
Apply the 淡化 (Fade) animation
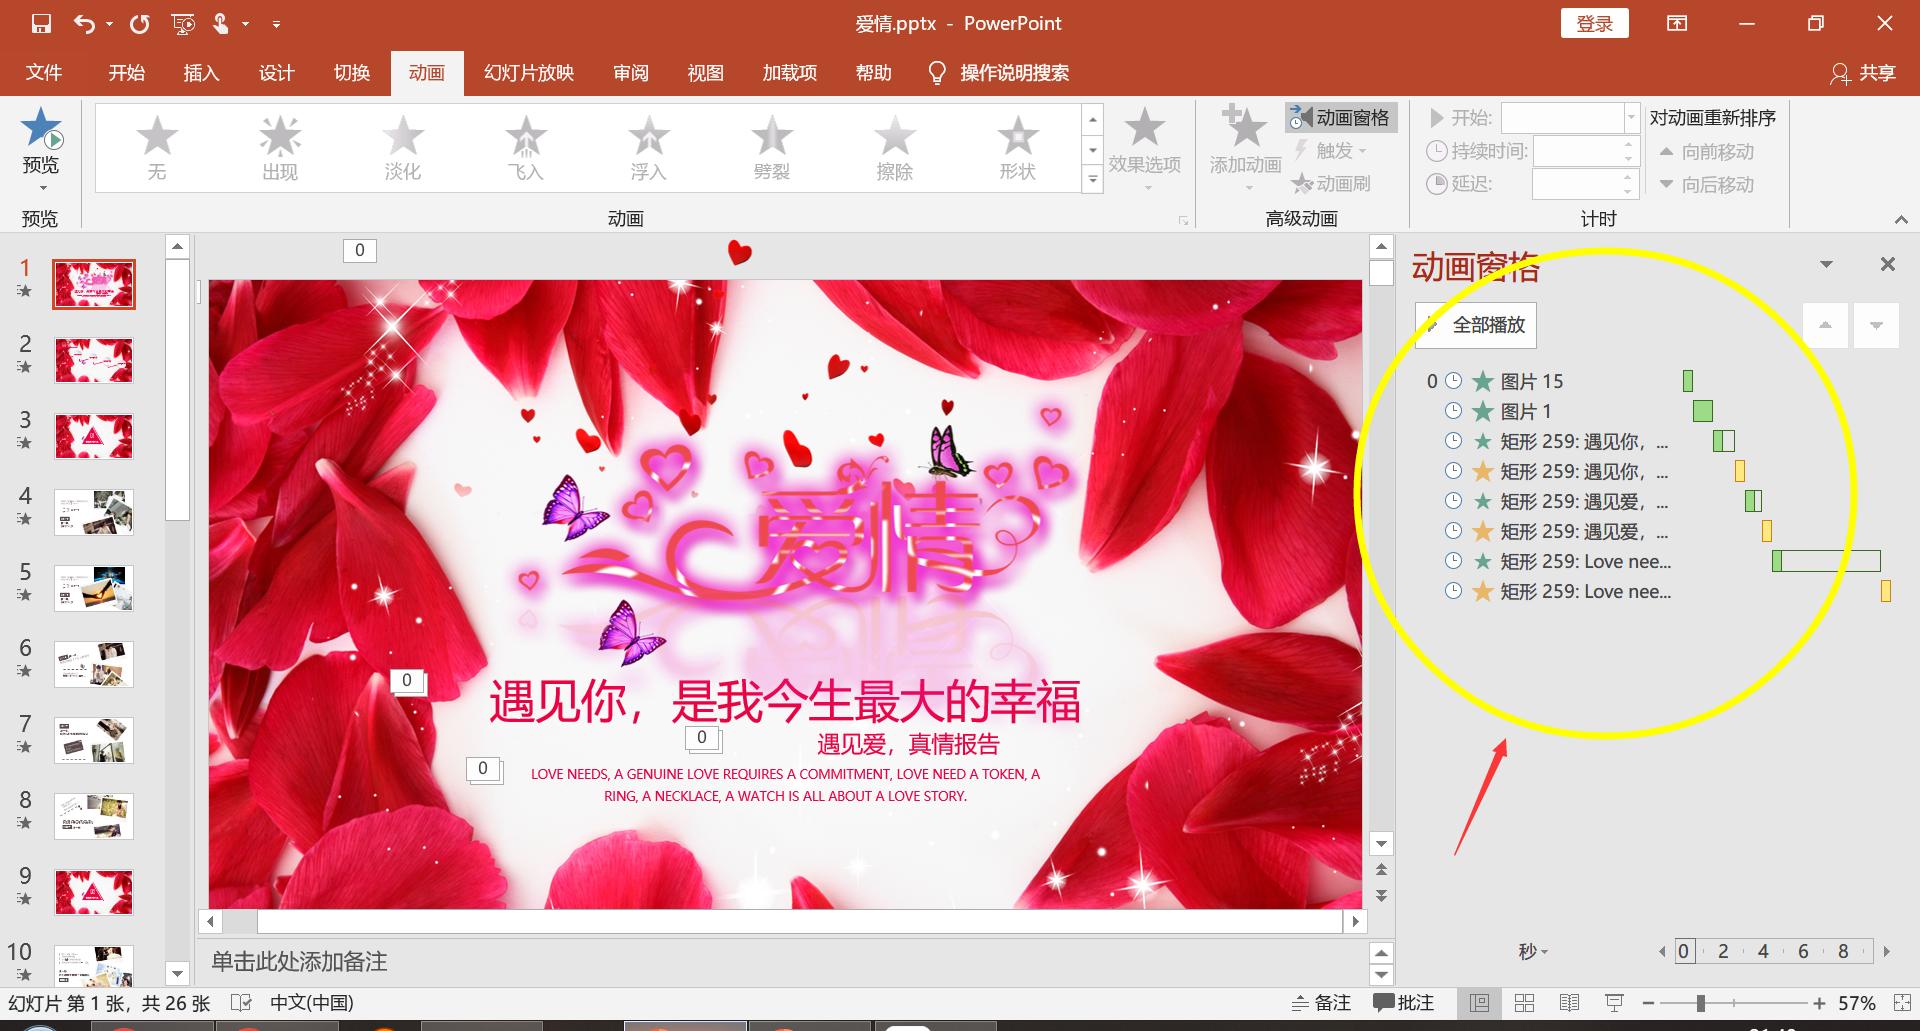[403, 148]
